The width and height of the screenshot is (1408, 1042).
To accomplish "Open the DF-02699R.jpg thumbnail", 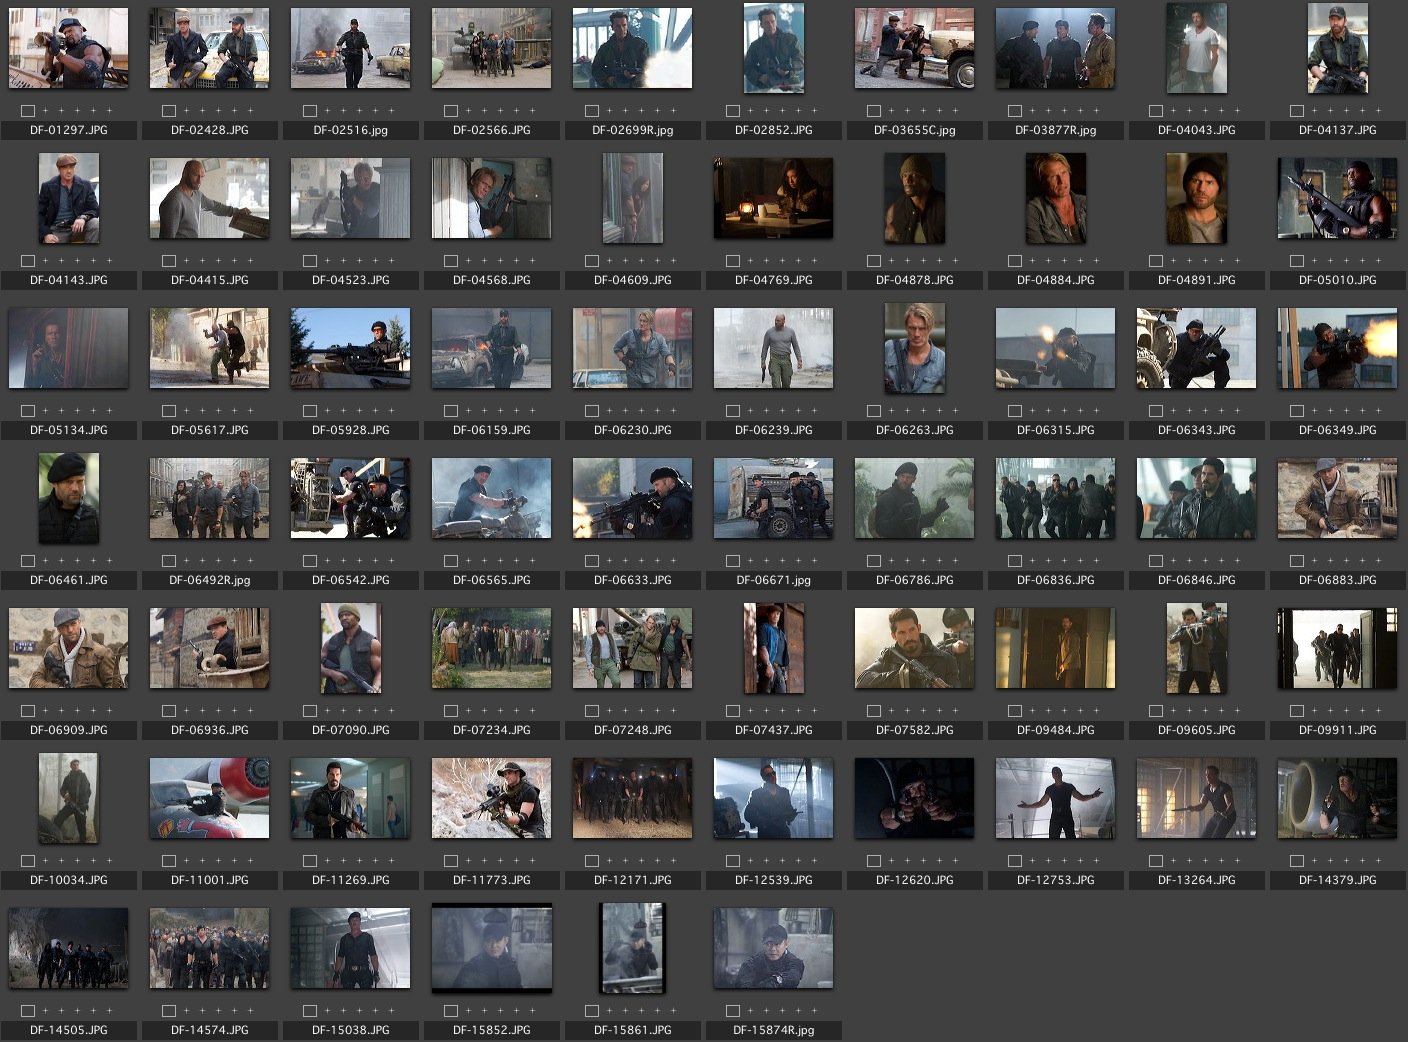I will click(632, 48).
